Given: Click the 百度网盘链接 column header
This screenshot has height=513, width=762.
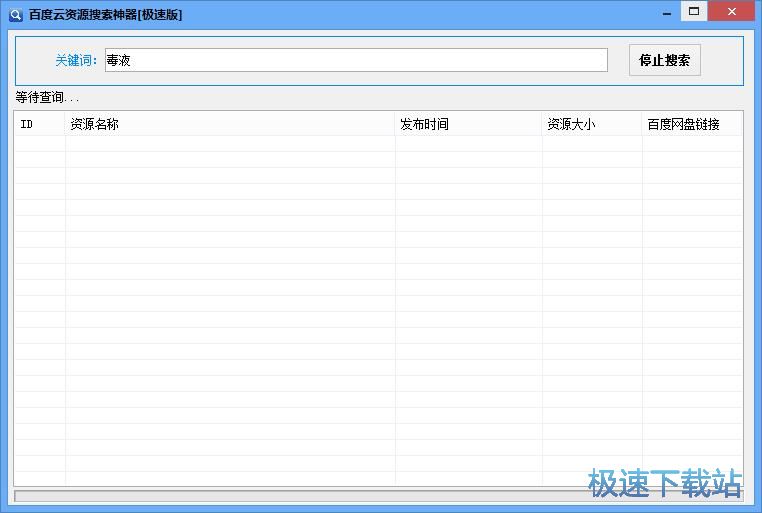Looking at the screenshot, I should click(692, 124).
